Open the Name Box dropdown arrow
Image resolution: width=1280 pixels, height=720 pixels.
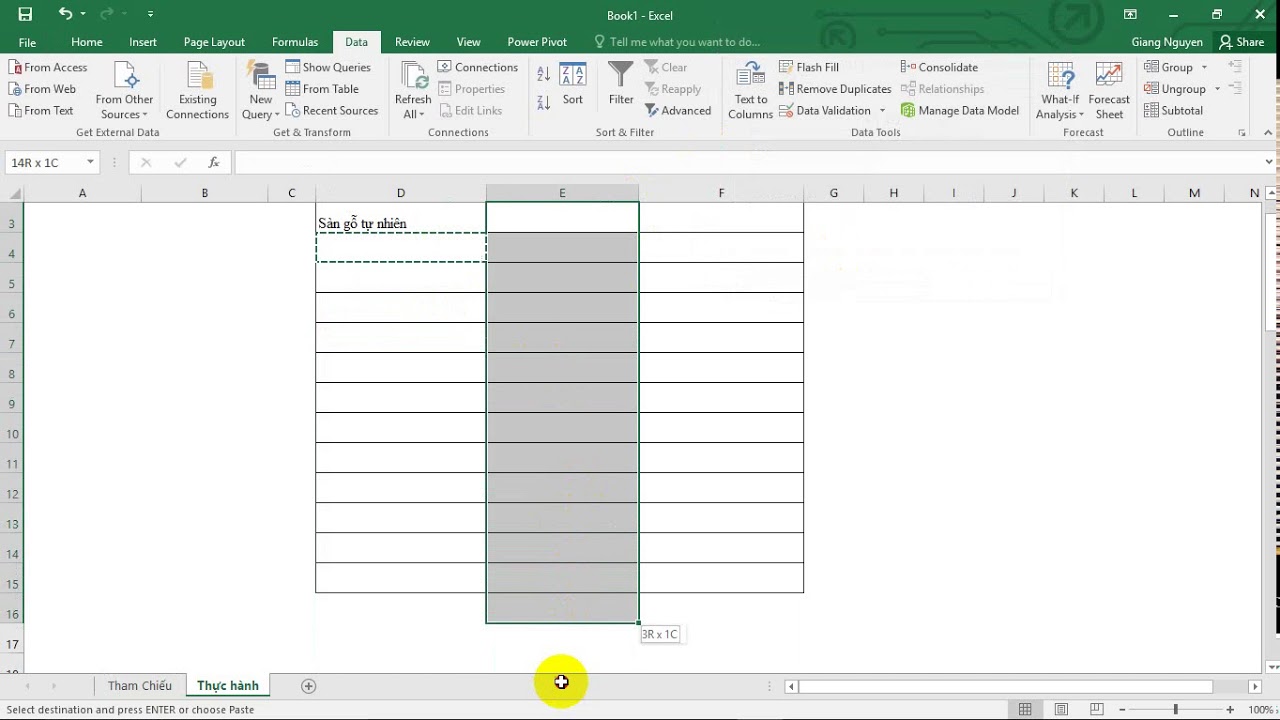[x=90, y=162]
